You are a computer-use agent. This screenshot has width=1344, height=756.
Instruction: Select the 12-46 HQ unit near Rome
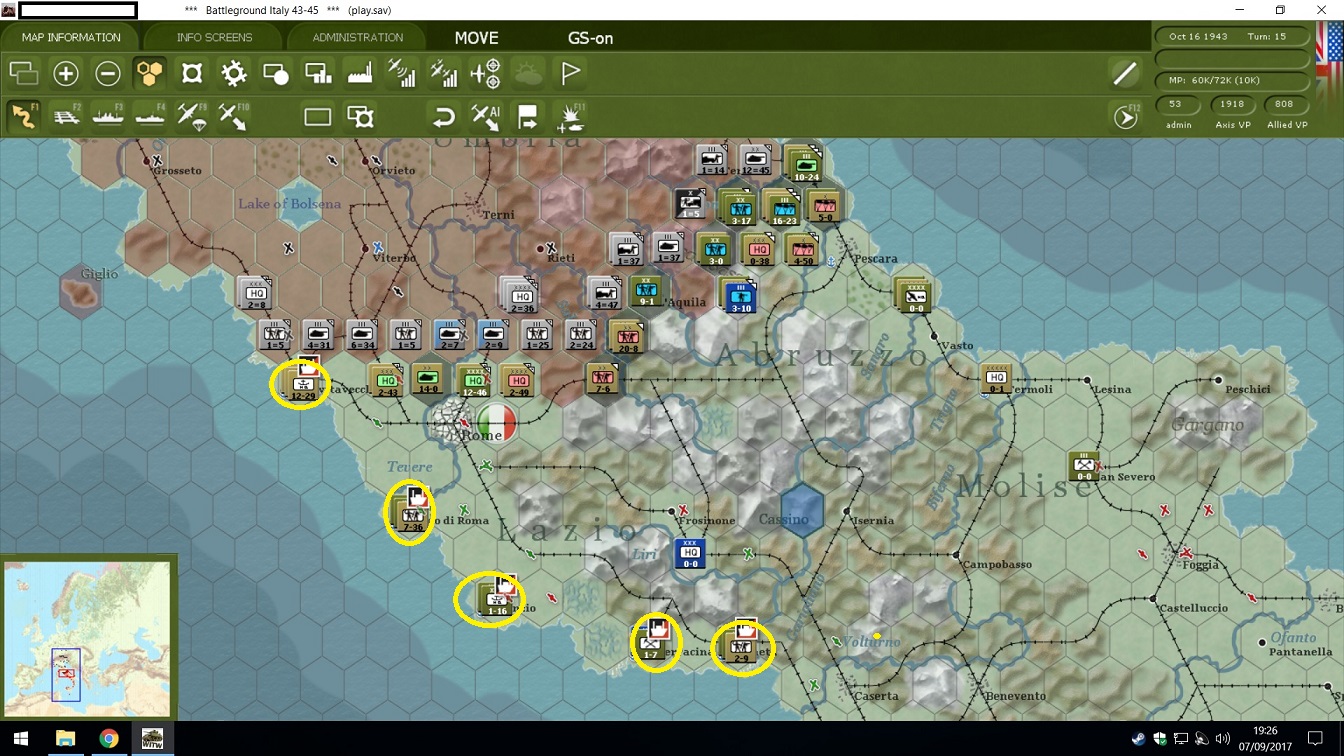click(x=475, y=380)
